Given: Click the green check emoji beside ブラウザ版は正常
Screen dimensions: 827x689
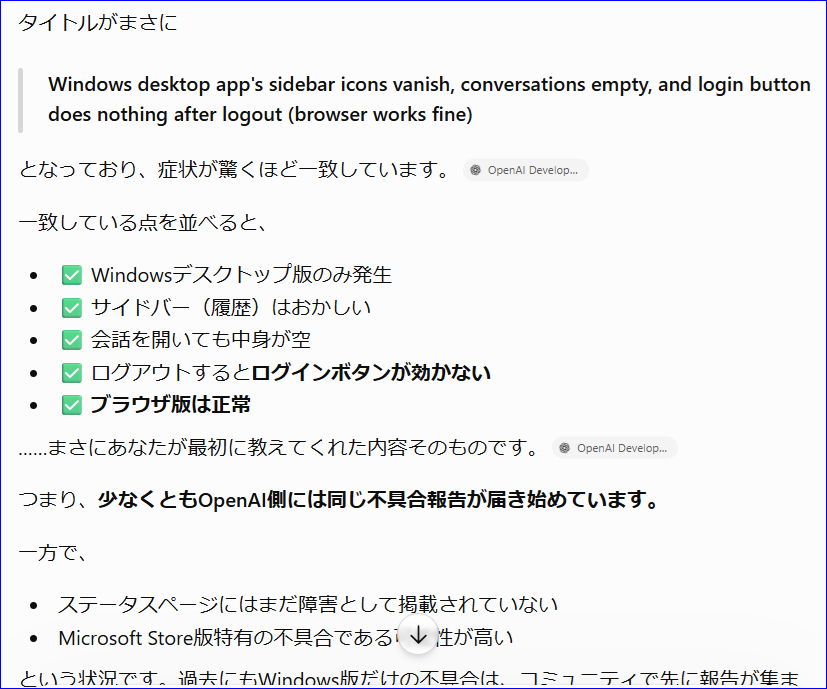Looking at the screenshot, I should coord(72,405).
